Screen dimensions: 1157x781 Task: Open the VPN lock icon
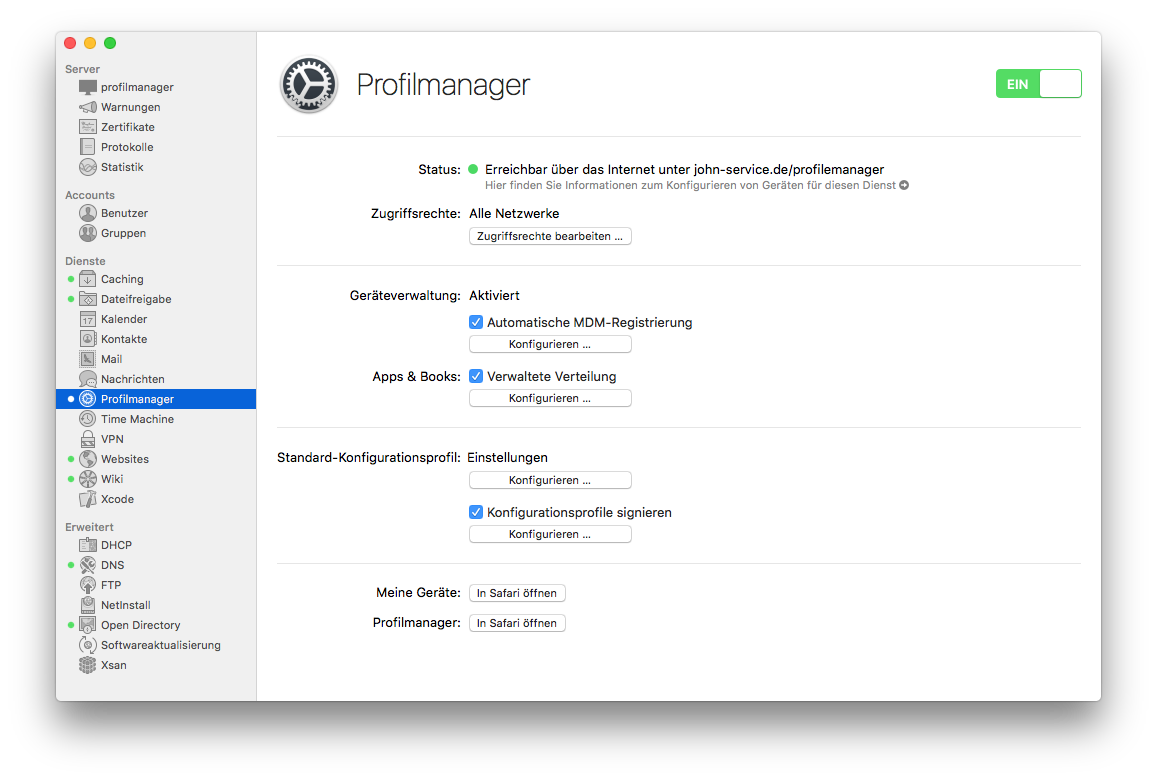coord(88,438)
